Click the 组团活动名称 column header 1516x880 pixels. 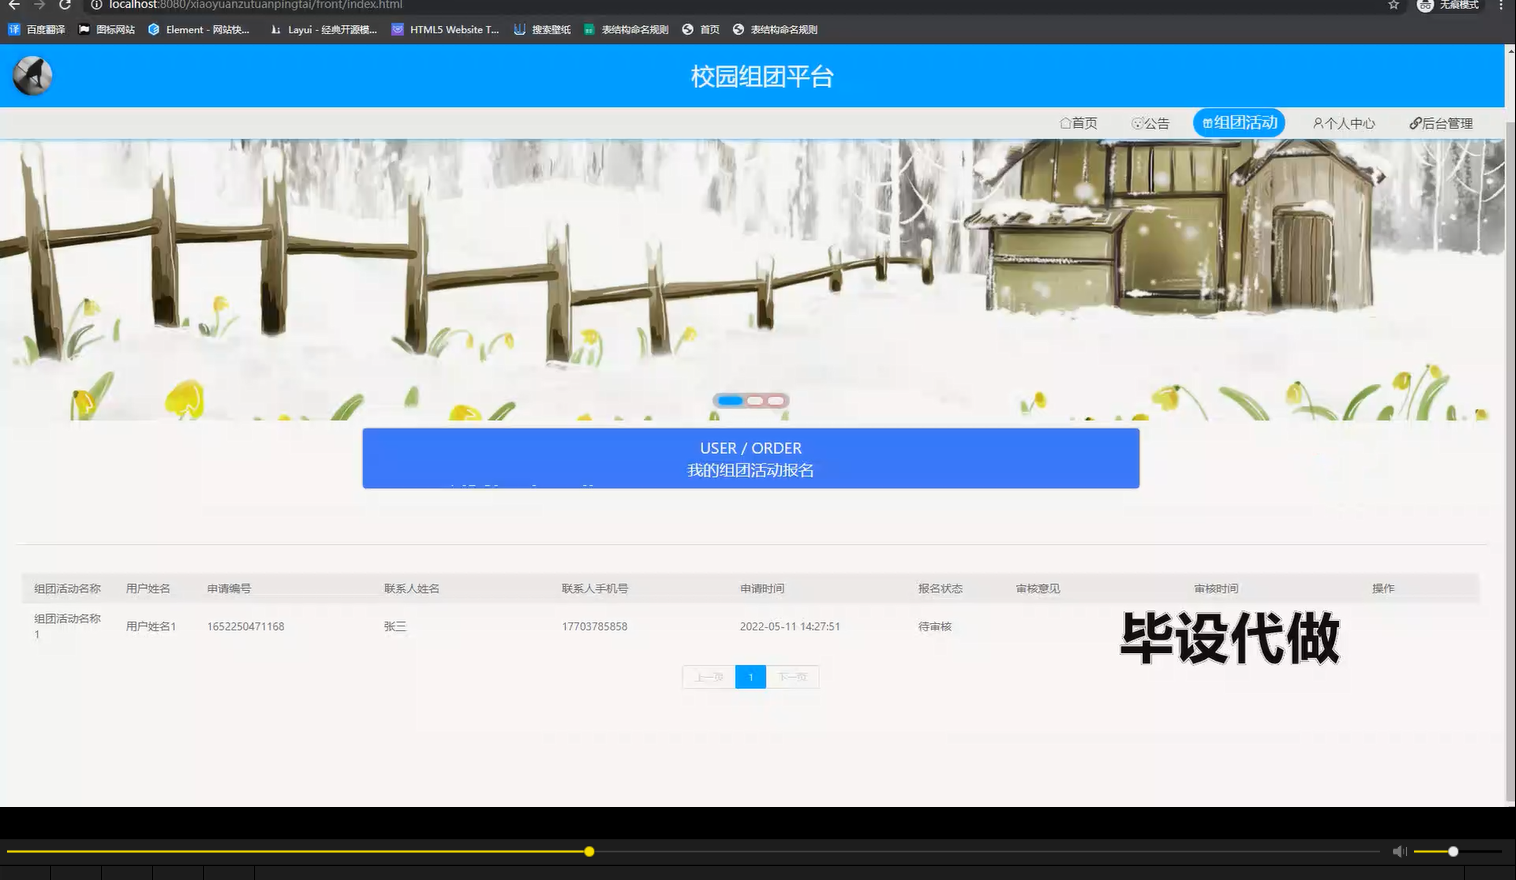point(67,588)
